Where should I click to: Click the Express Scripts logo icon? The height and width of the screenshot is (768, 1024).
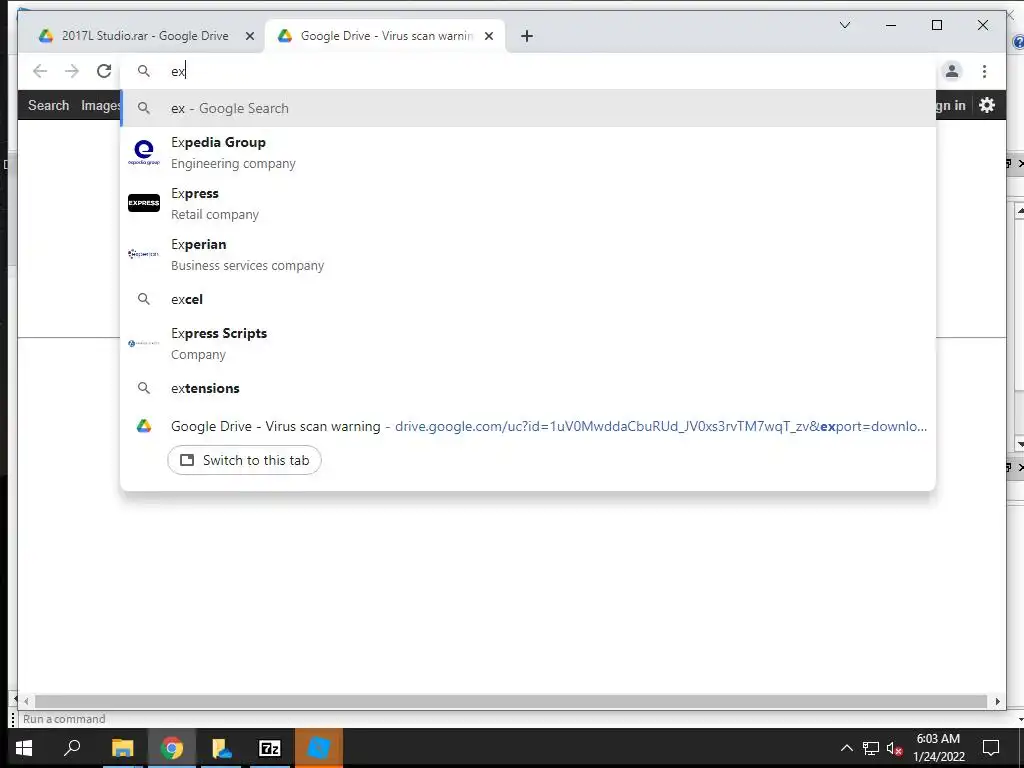(x=144, y=343)
